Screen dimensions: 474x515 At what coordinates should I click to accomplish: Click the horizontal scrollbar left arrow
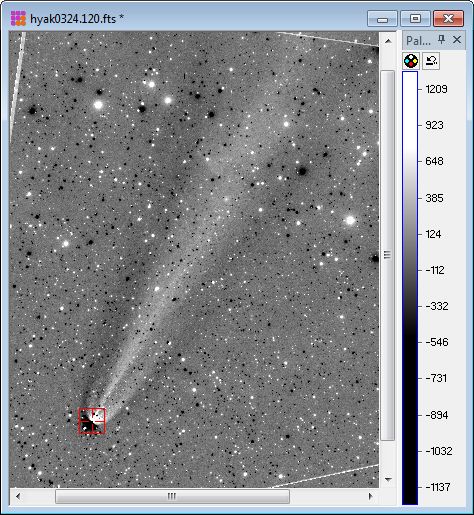click(18, 496)
